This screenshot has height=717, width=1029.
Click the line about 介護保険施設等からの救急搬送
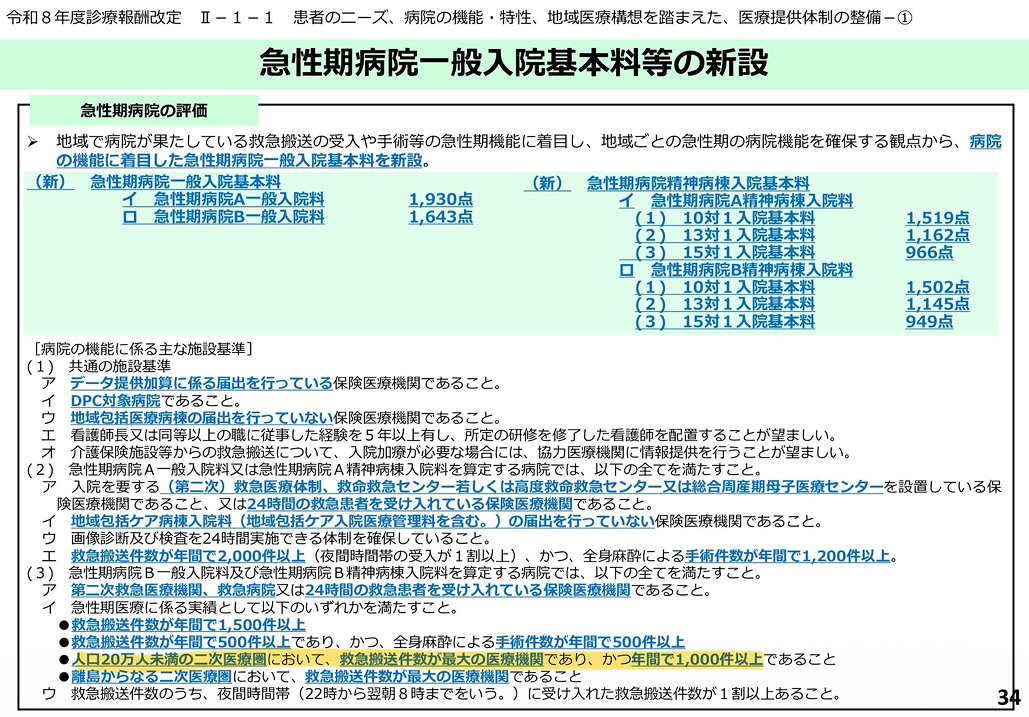coord(446,453)
